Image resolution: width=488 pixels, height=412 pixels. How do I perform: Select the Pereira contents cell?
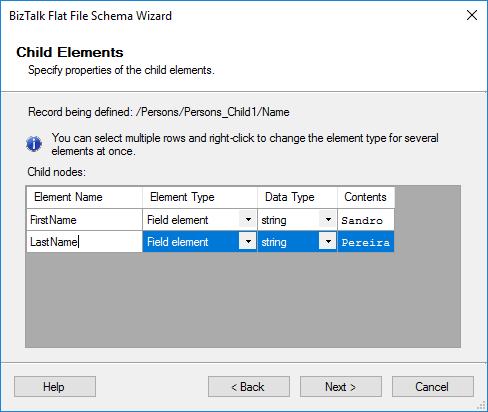pyautogui.click(x=366, y=242)
